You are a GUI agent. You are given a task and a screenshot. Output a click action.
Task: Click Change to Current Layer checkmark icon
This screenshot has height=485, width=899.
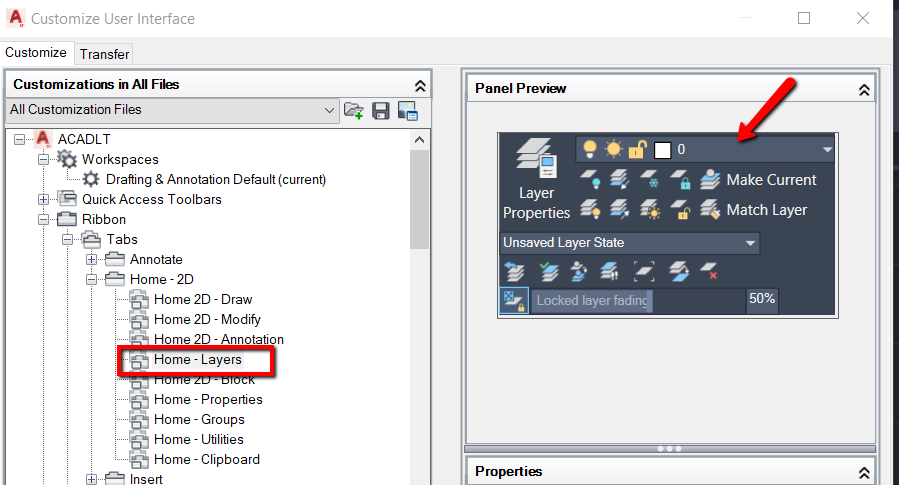pyautogui.click(x=549, y=271)
